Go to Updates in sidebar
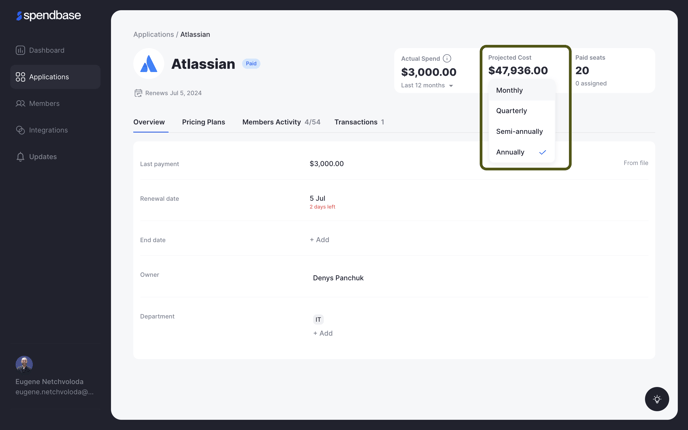 coord(55,157)
